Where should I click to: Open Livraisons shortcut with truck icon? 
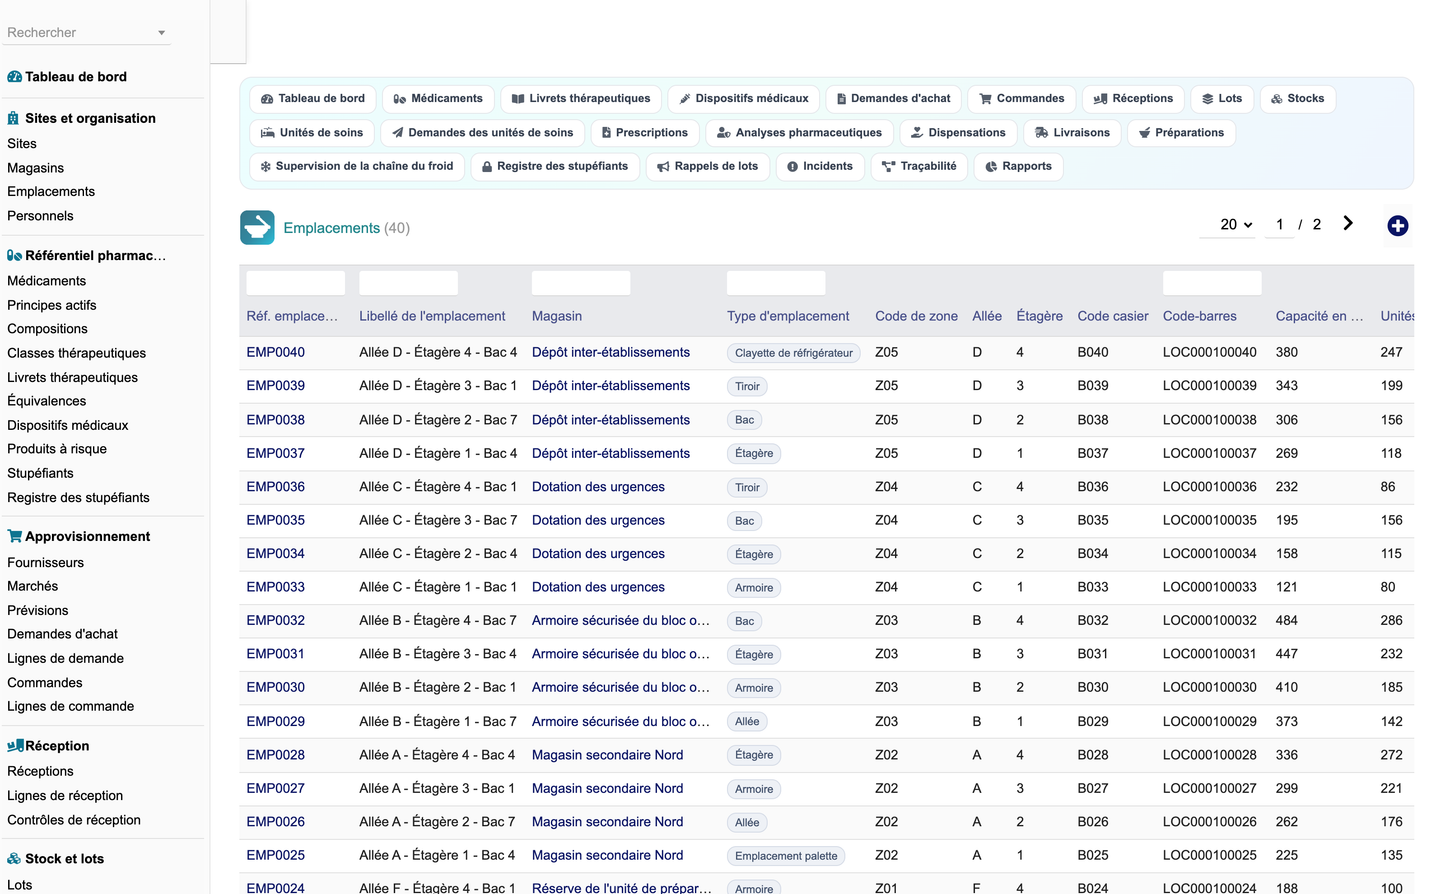[1072, 133]
